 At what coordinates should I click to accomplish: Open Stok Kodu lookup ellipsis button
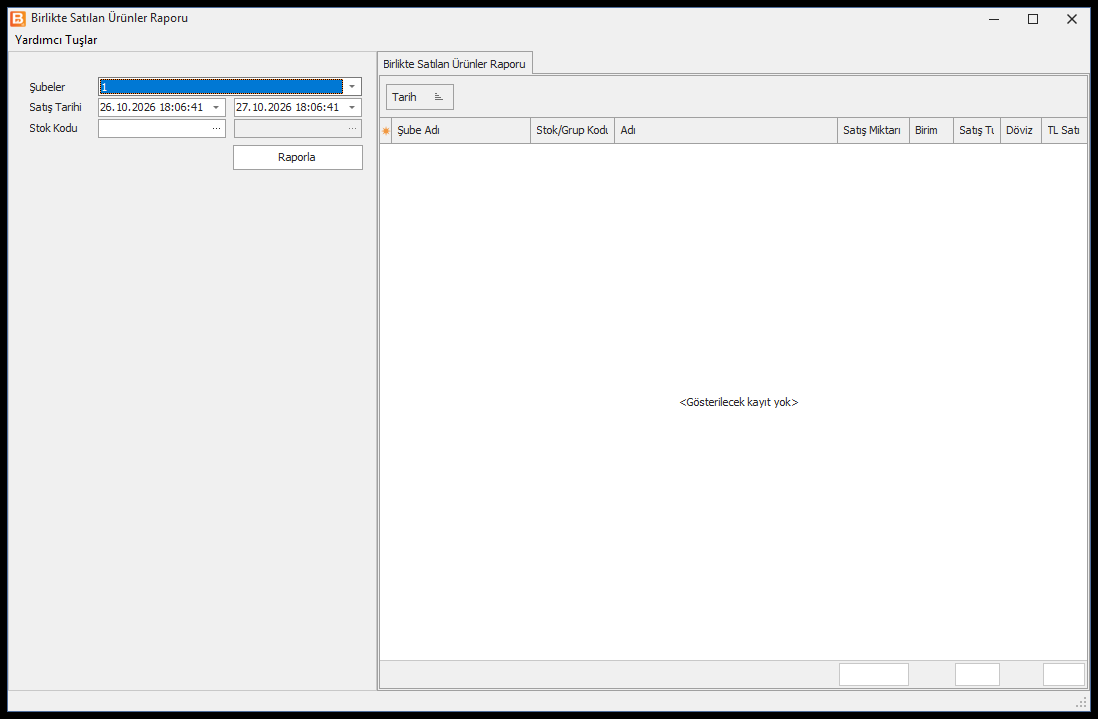216,129
